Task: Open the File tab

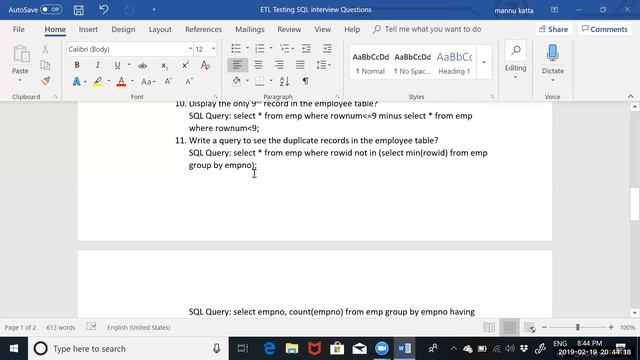Action: pyautogui.click(x=18, y=29)
